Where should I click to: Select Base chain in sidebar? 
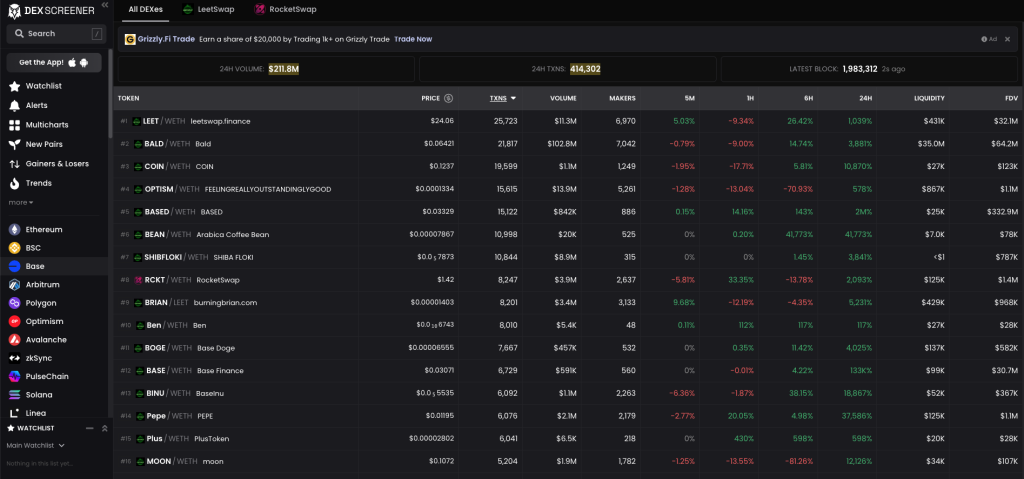pyautogui.click(x=54, y=266)
